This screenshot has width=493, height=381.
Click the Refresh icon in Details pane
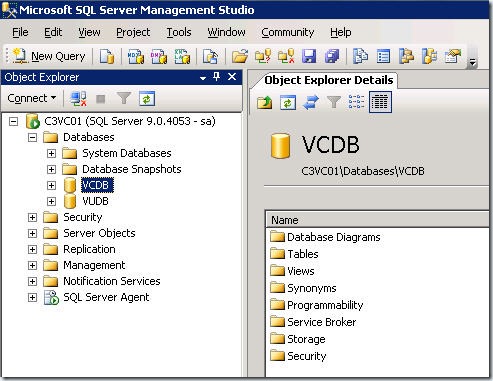[x=288, y=102]
